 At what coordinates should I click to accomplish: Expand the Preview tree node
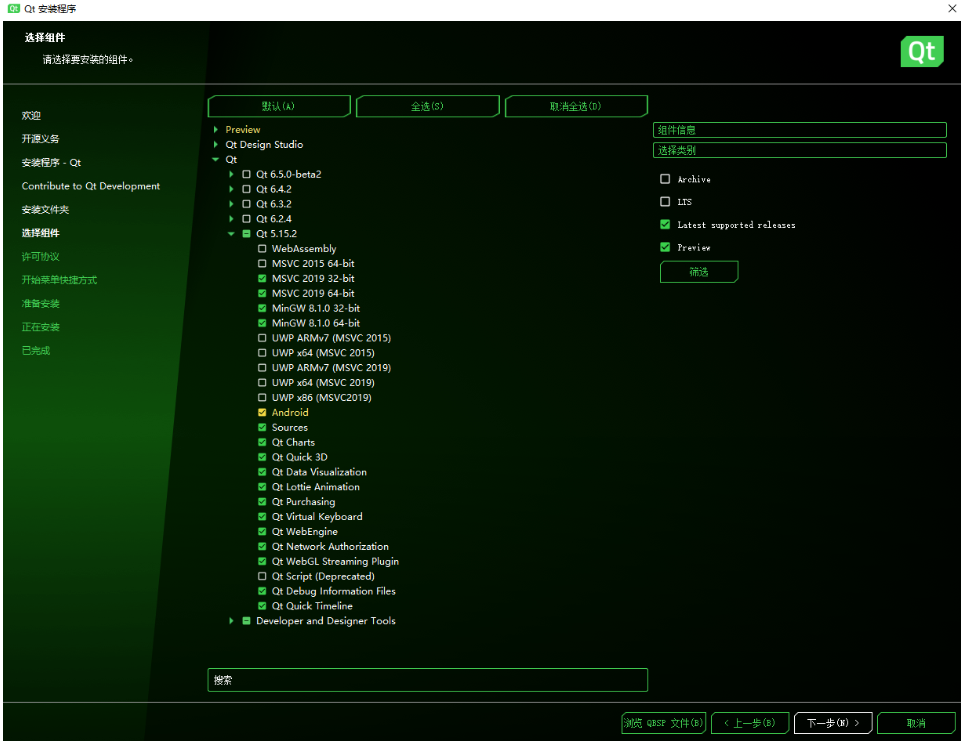coord(216,129)
